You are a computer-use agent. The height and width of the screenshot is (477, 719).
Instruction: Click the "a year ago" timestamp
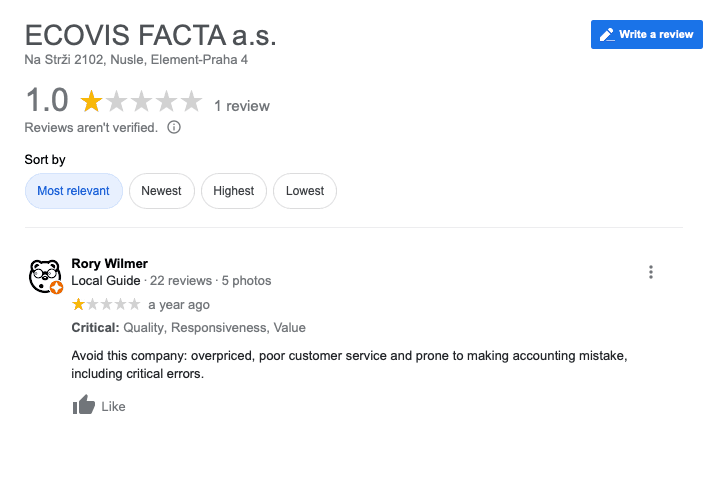(179, 305)
